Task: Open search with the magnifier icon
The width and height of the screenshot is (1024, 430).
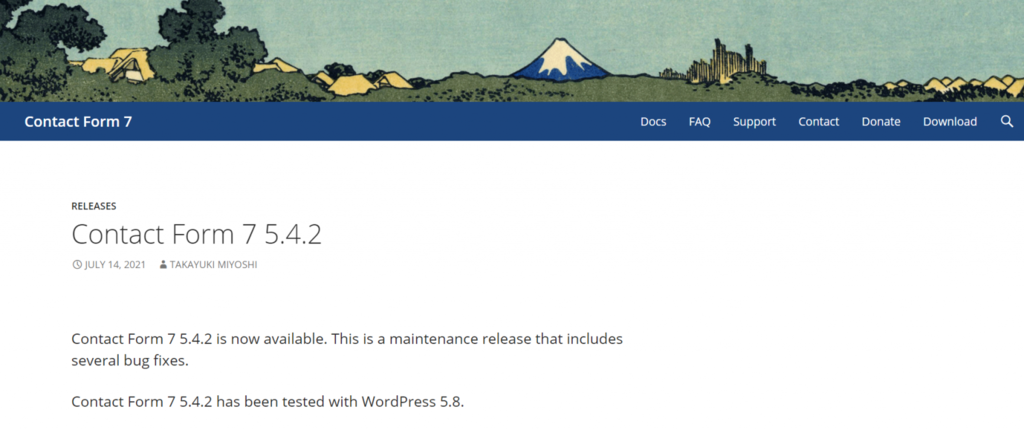Action: click(x=1006, y=122)
